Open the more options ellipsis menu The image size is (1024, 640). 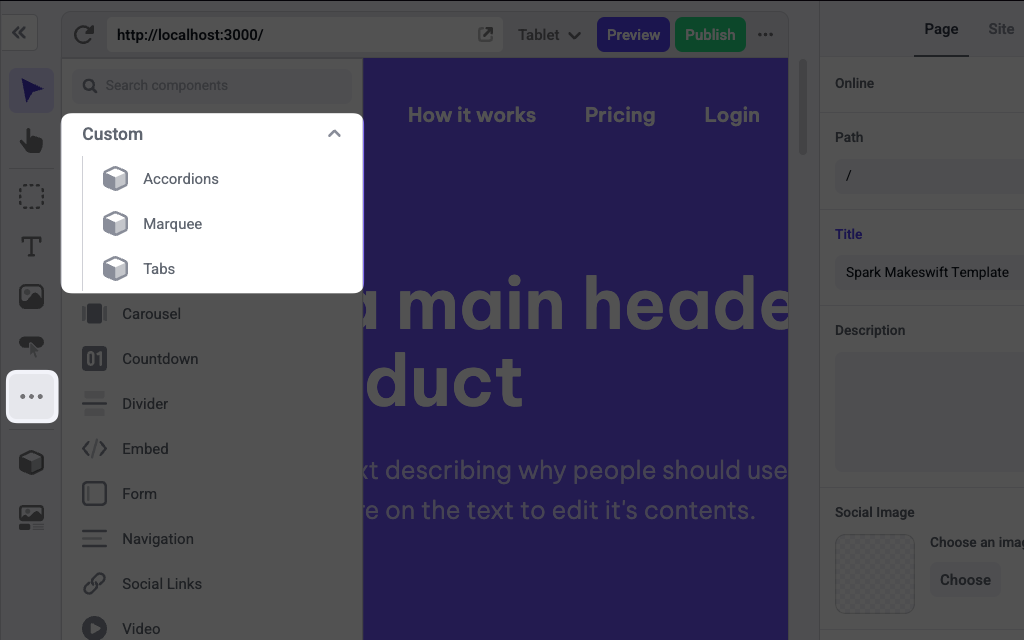[x=766, y=34]
